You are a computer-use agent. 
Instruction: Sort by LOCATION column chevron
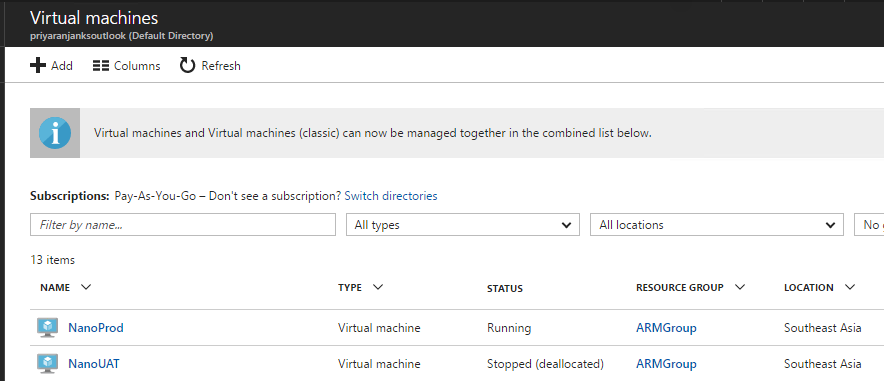(850, 287)
